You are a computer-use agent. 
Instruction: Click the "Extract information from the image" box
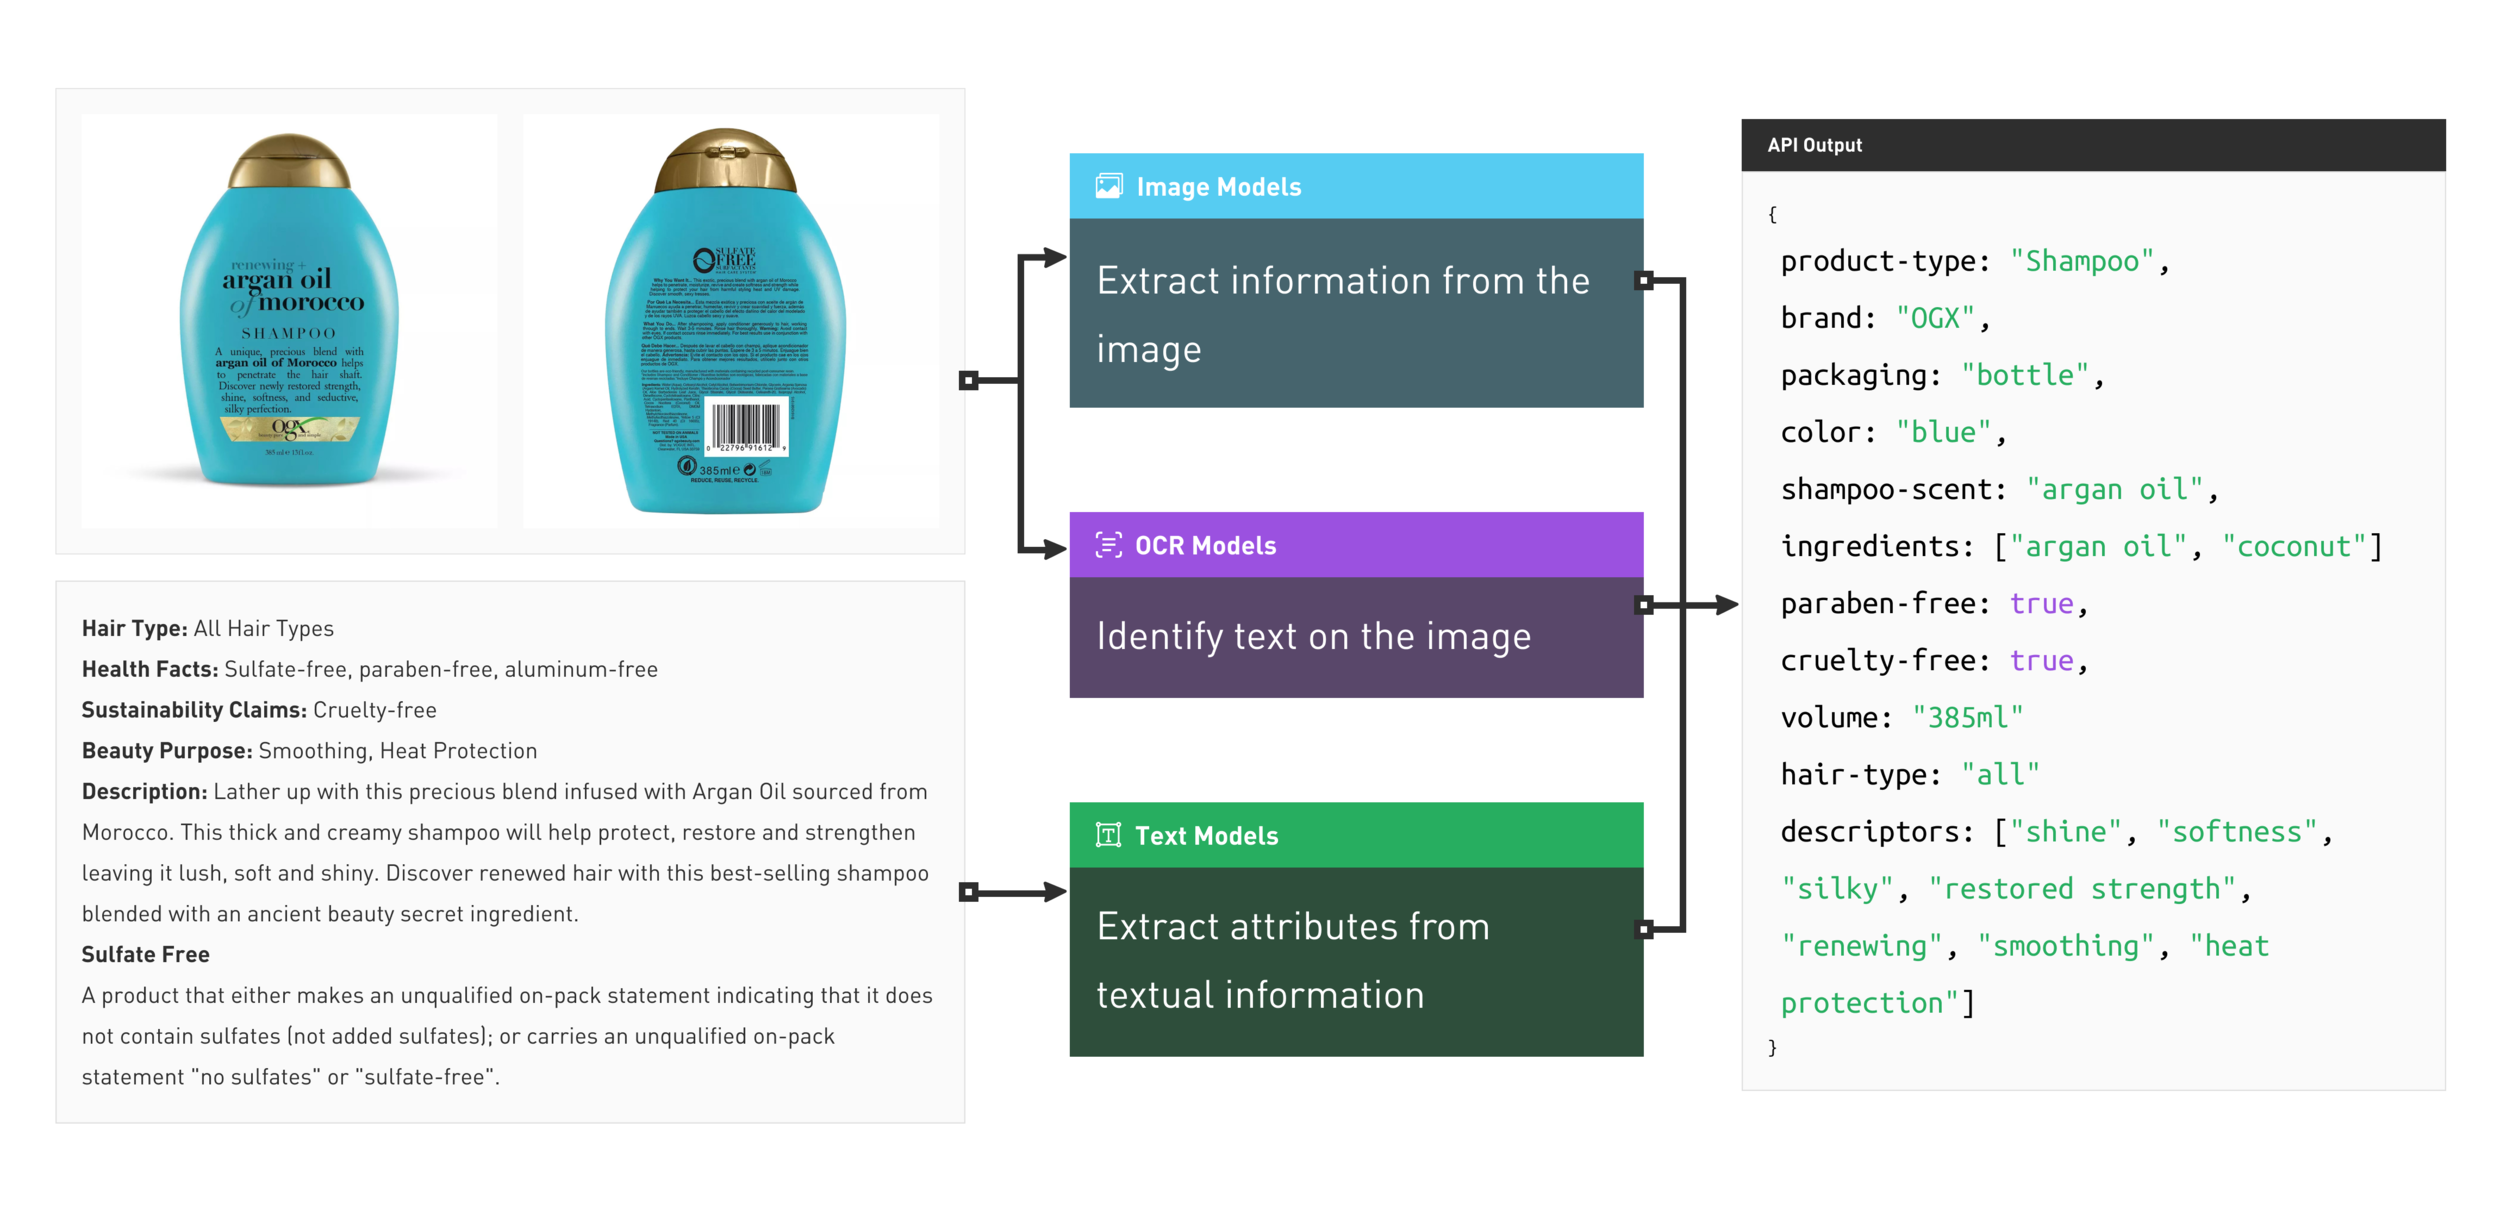tap(1355, 313)
